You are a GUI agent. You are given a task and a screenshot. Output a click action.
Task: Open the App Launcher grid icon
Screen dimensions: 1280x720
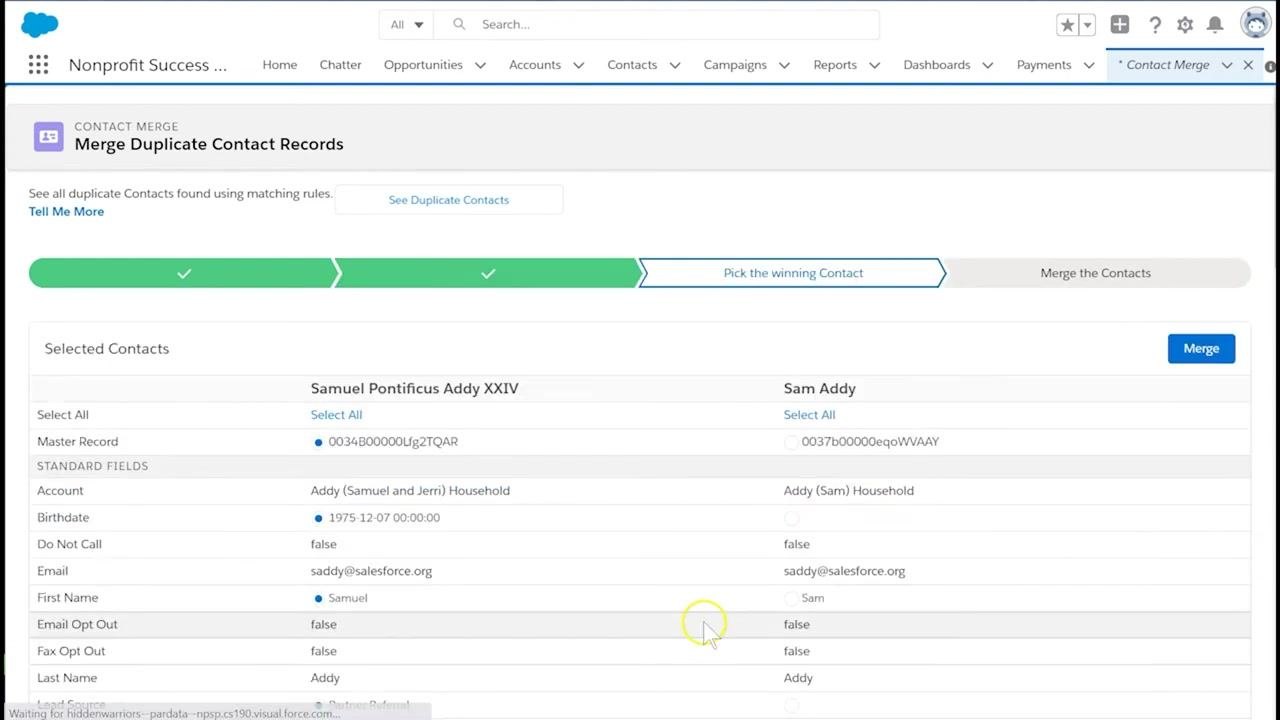pyautogui.click(x=38, y=65)
